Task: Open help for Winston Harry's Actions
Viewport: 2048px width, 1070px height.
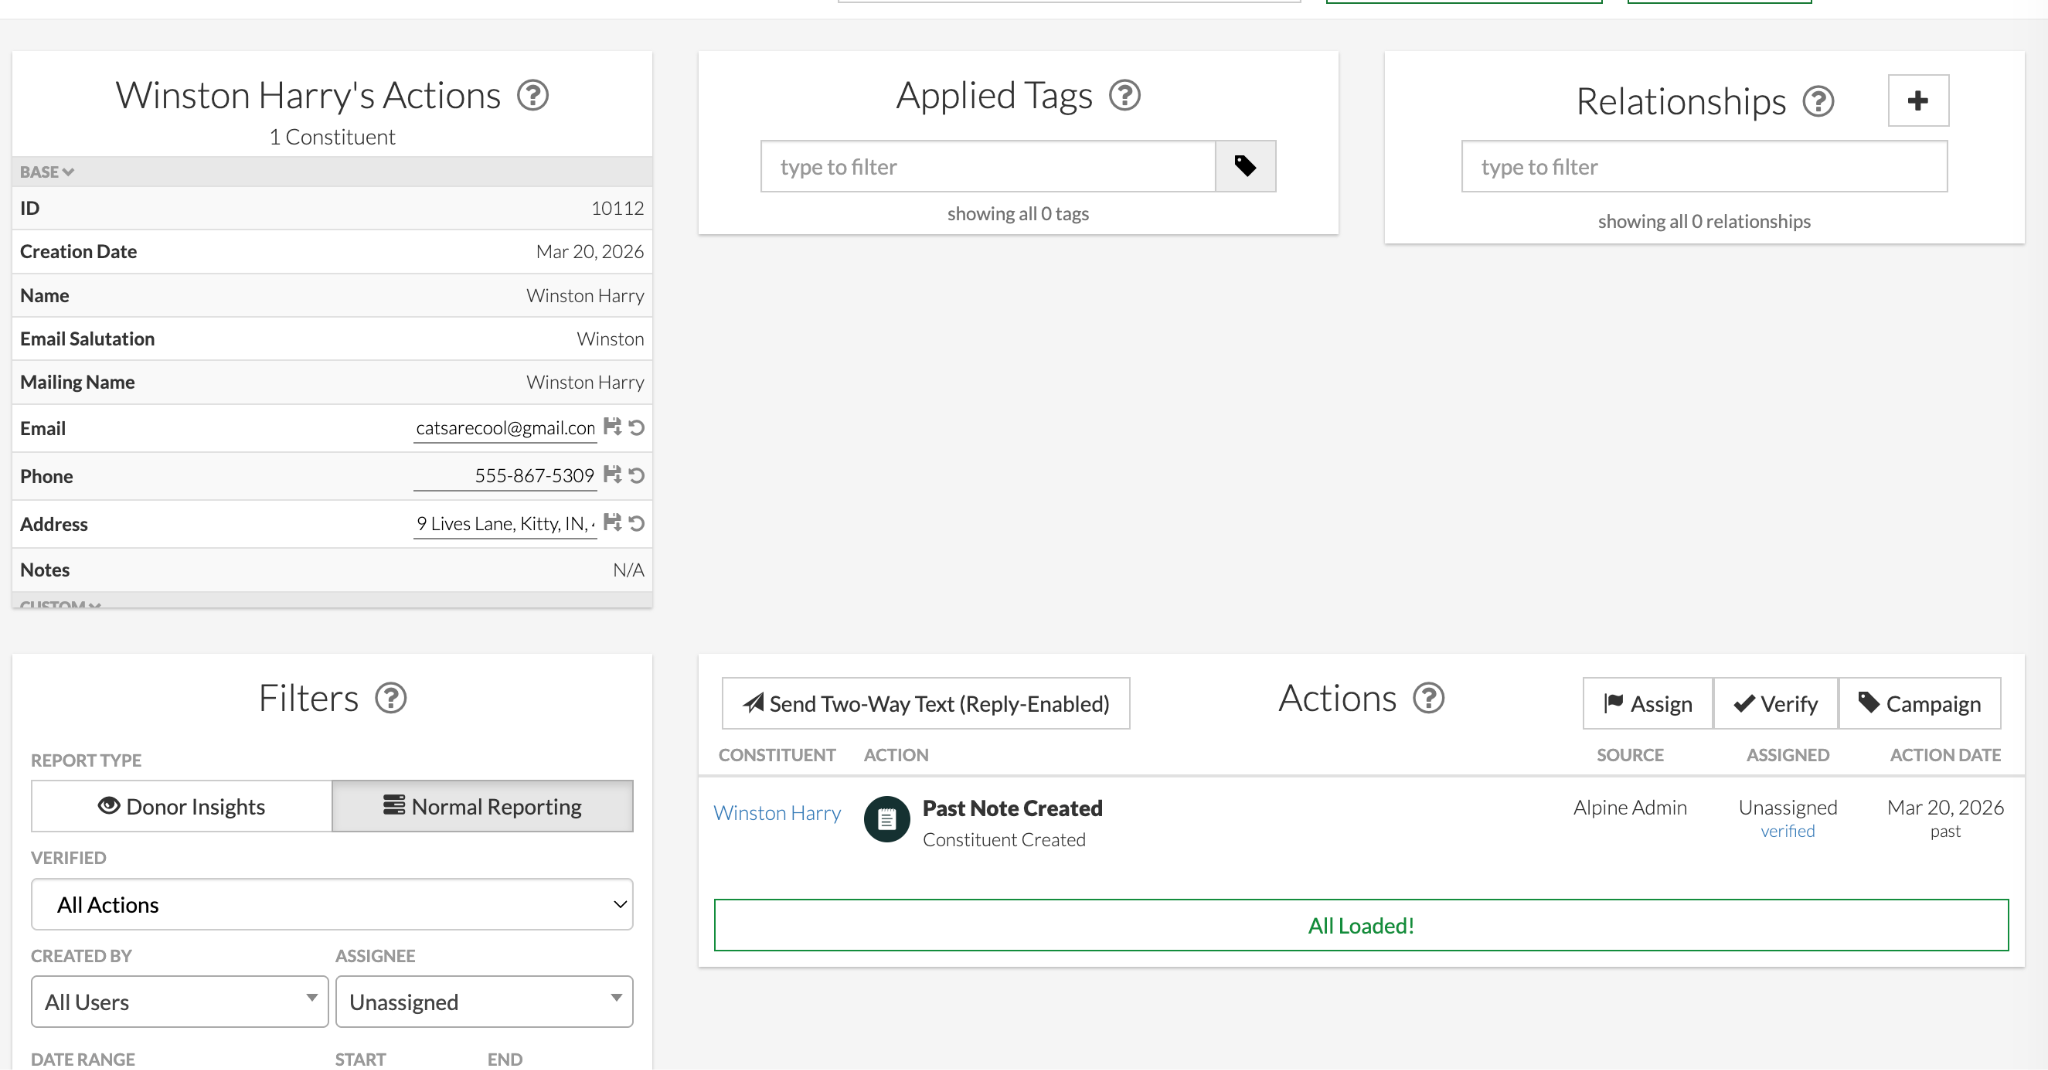Action: tap(533, 96)
